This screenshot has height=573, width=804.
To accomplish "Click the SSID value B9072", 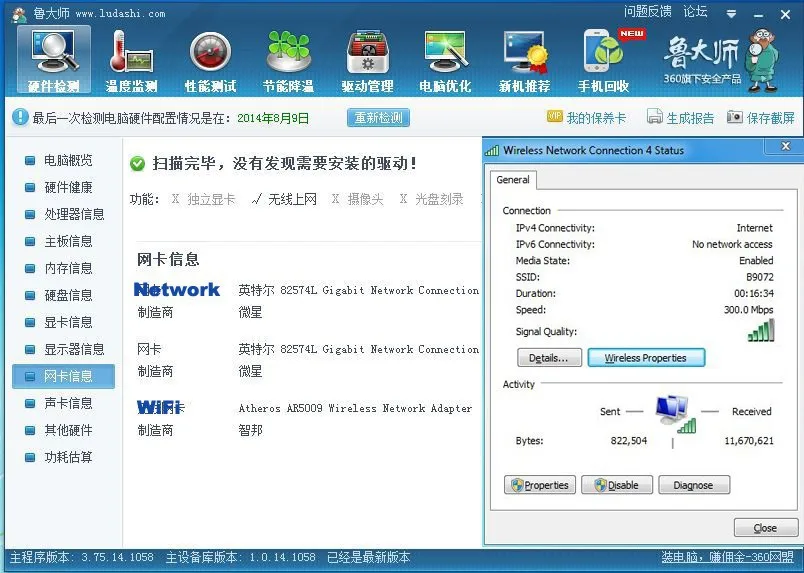I will click(759, 277).
